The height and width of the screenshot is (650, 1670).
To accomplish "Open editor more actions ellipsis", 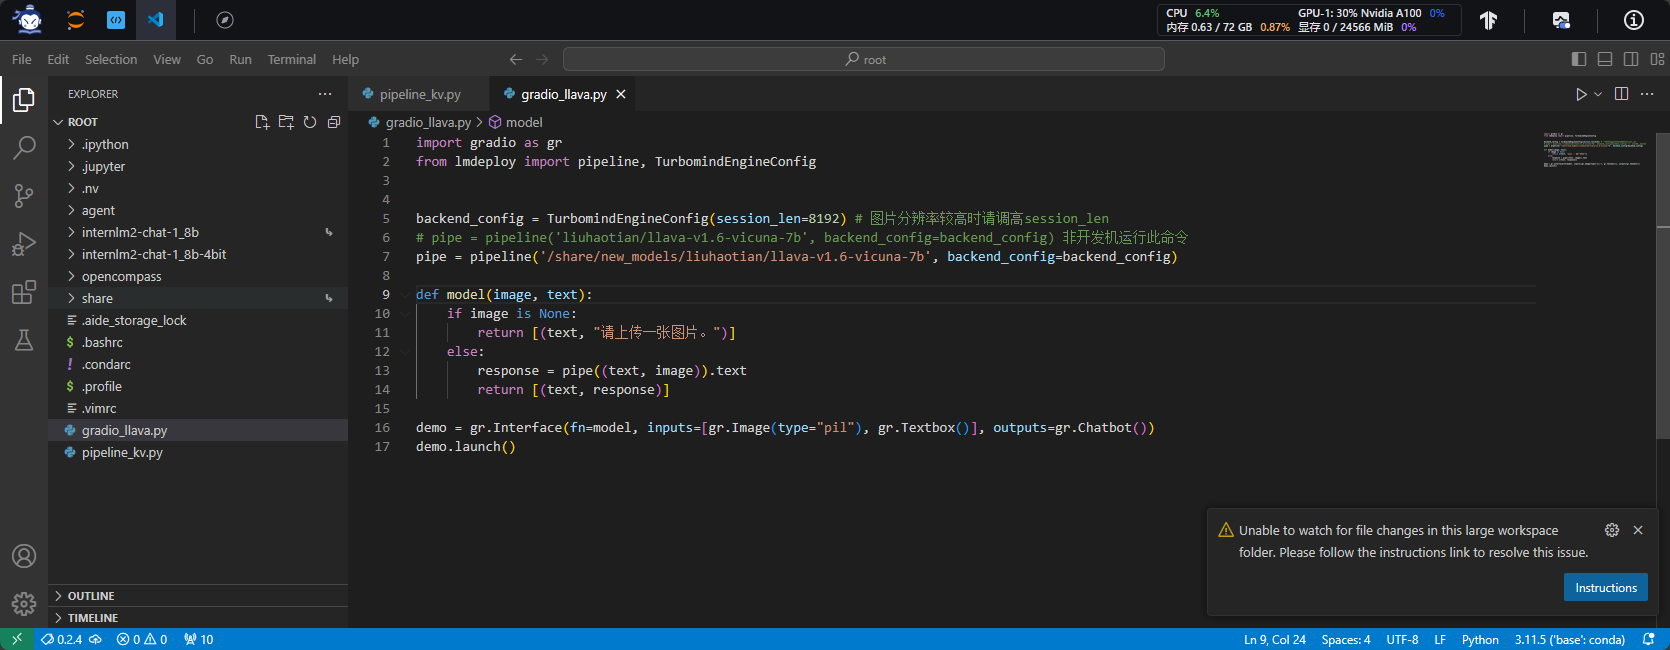I will (x=1647, y=94).
